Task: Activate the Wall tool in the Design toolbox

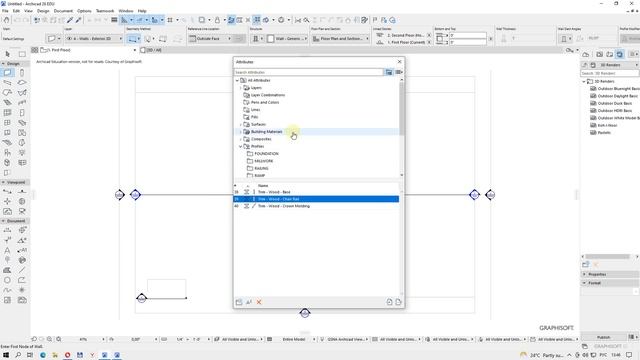Action: pyautogui.click(x=7, y=73)
